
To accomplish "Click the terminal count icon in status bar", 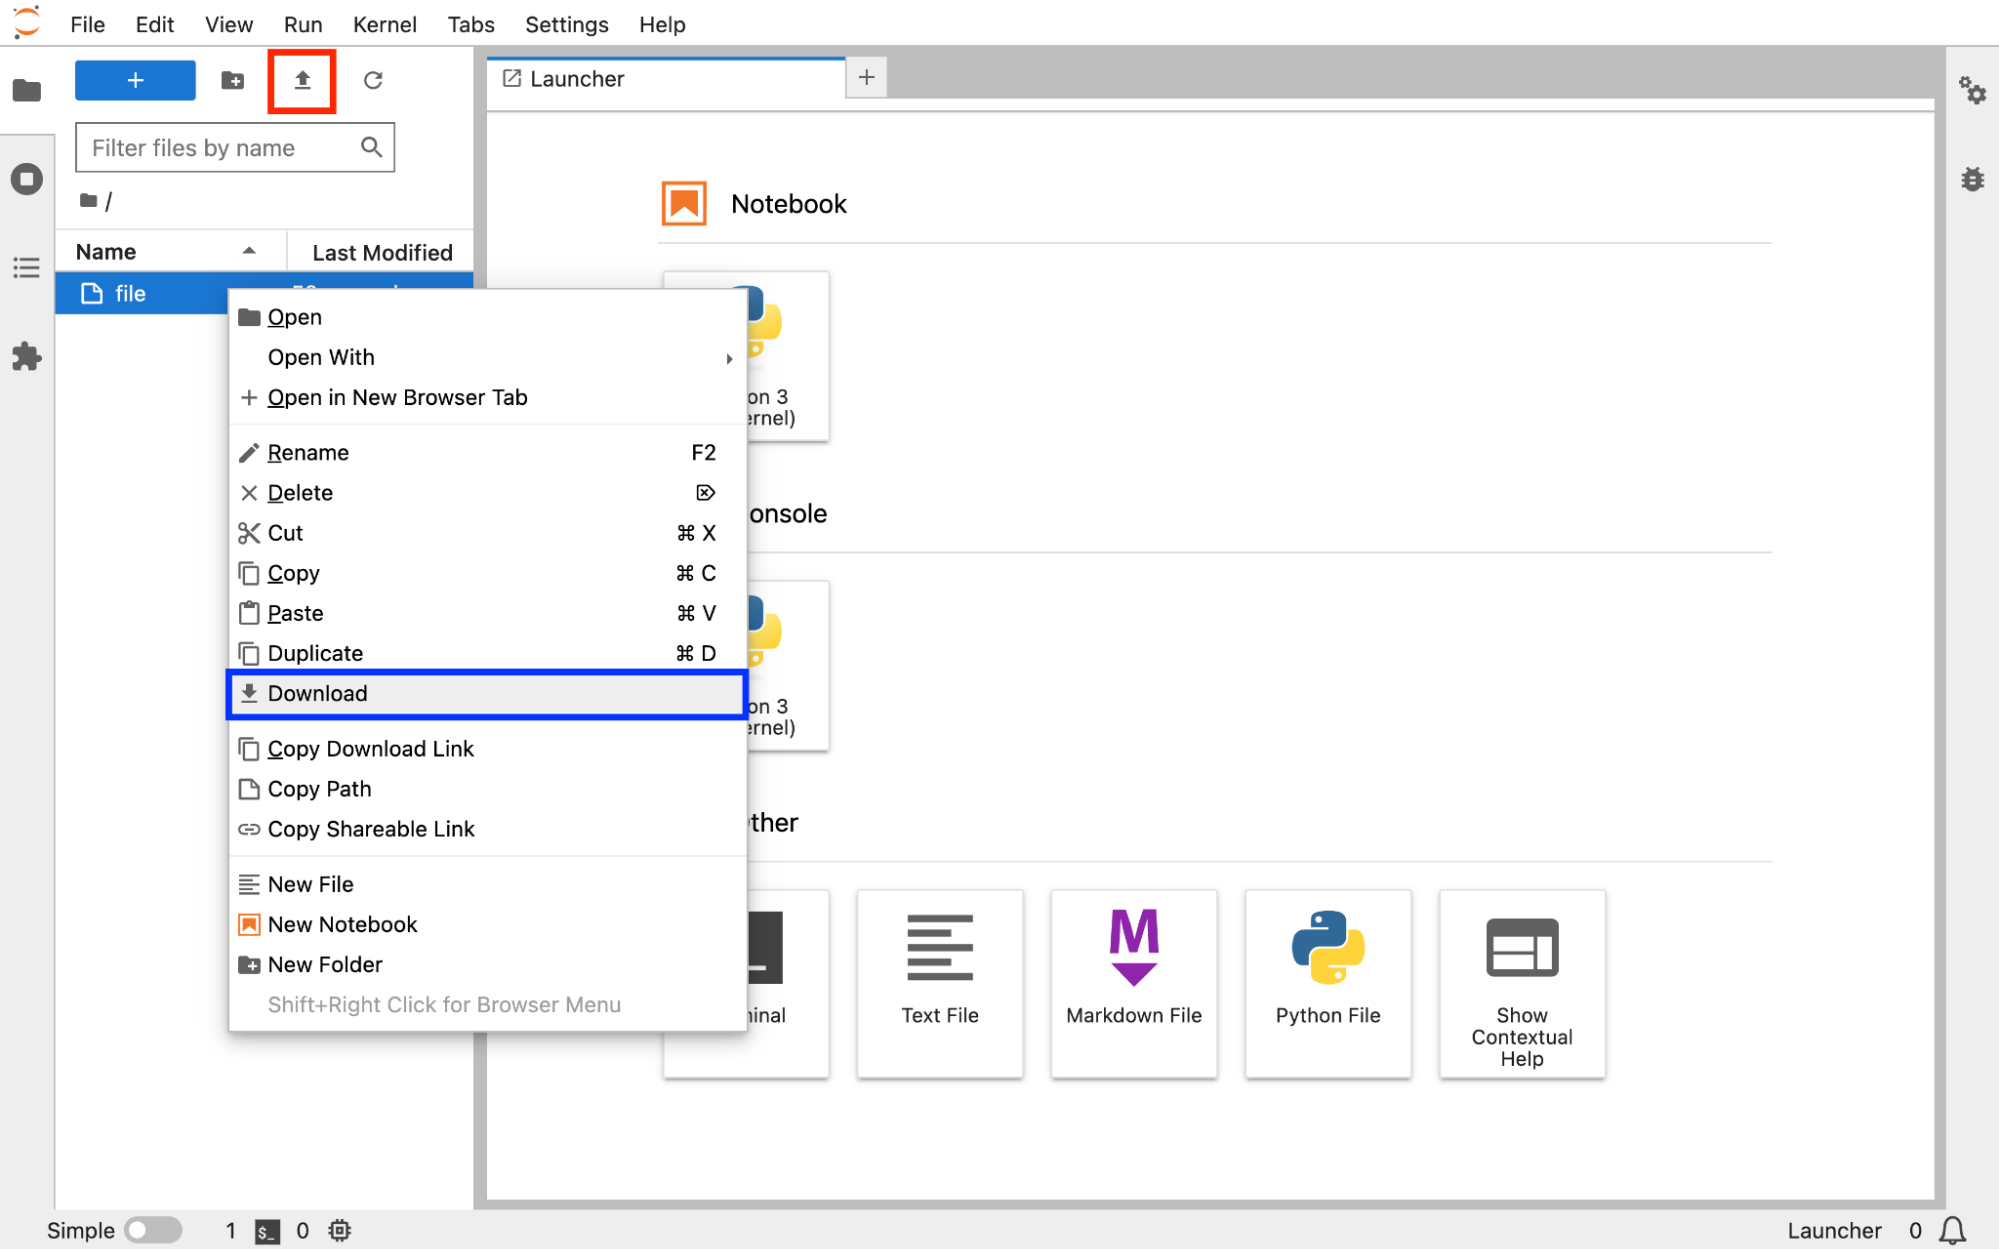I will pyautogui.click(x=267, y=1231).
